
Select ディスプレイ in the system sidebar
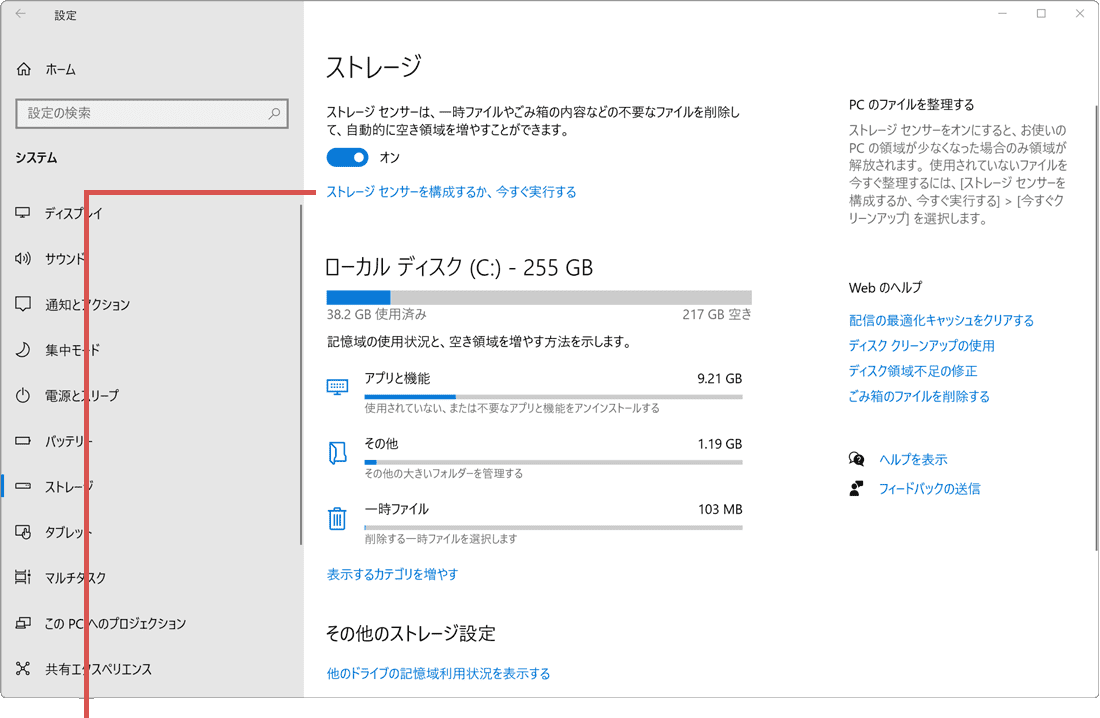24,212
